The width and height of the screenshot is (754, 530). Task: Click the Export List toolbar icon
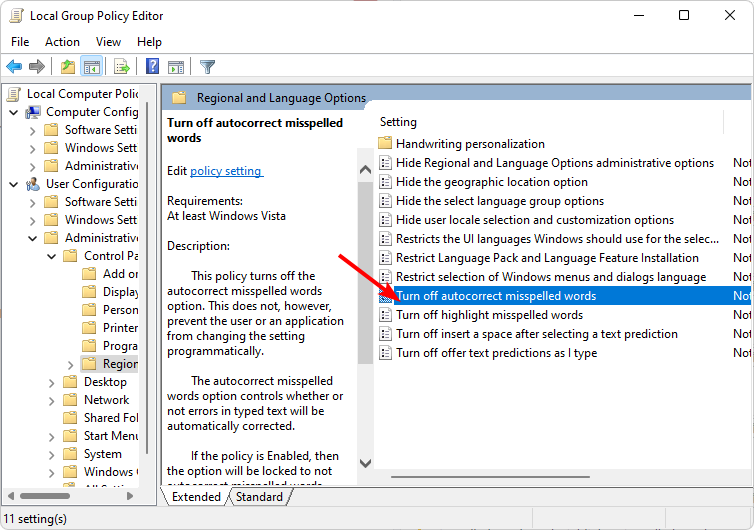click(x=122, y=66)
